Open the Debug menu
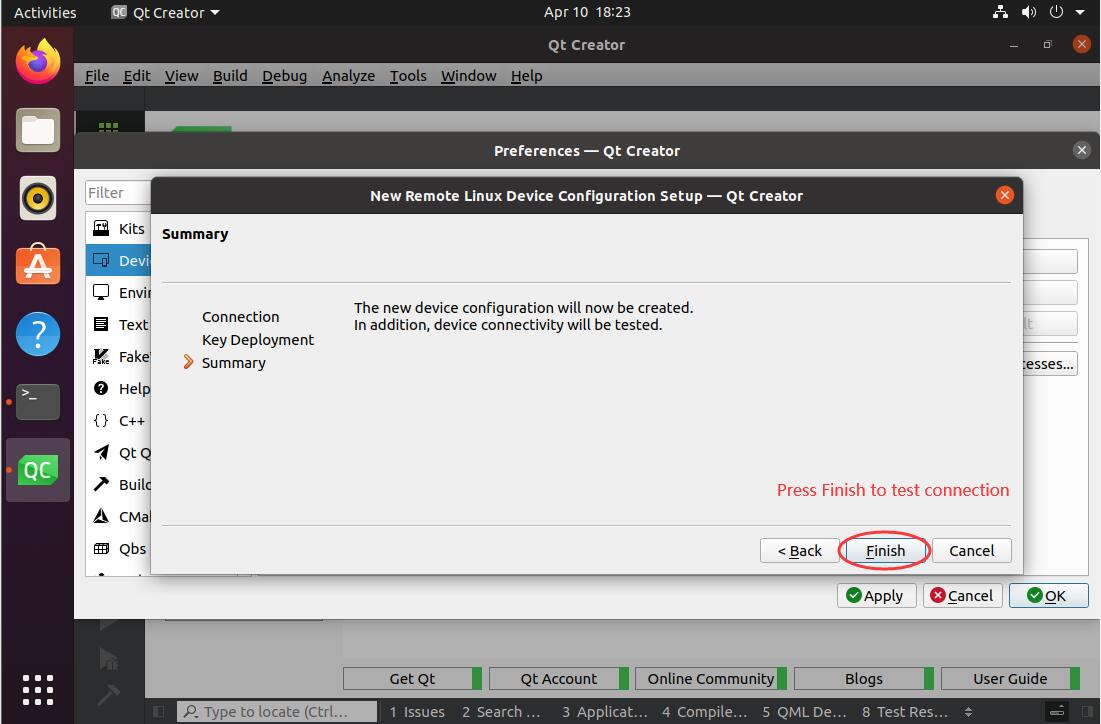 pos(284,75)
